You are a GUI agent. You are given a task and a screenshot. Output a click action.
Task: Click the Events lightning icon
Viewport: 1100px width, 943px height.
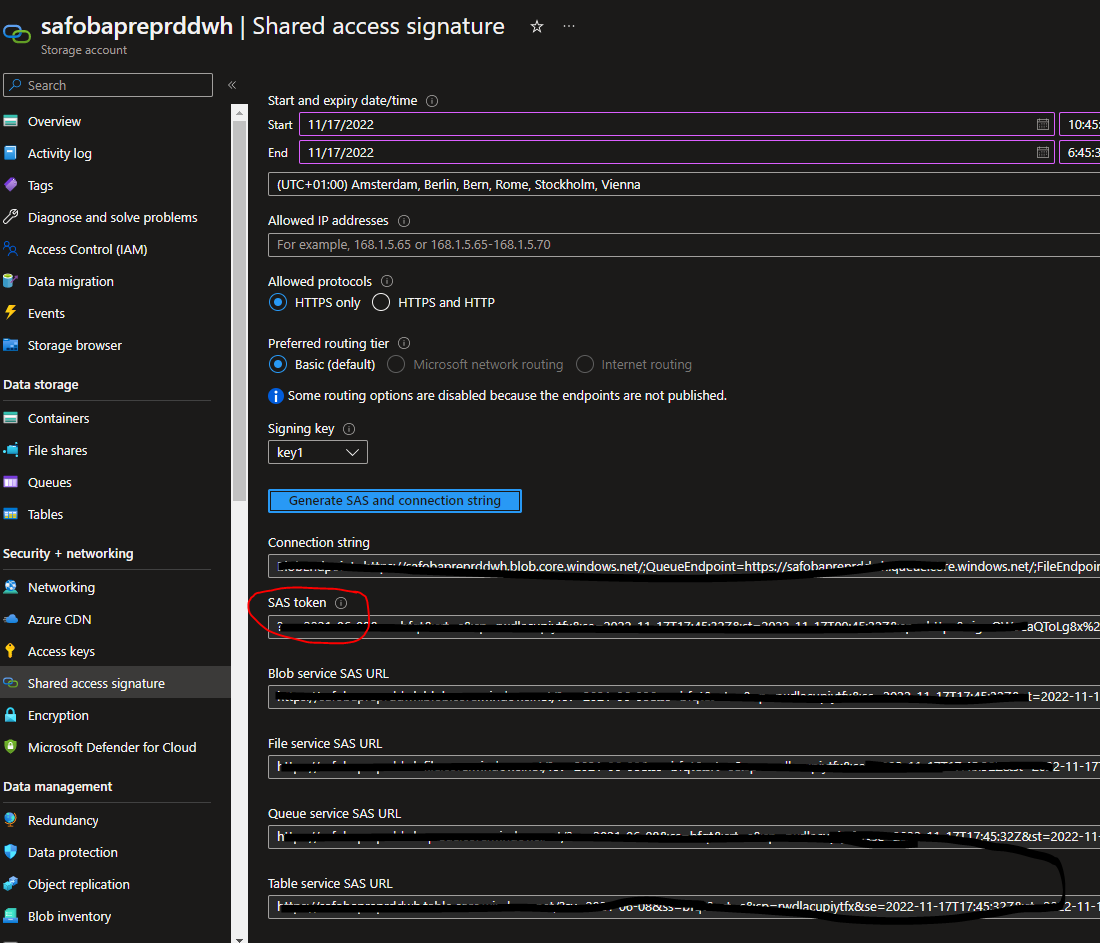click(x=11, y=313)
